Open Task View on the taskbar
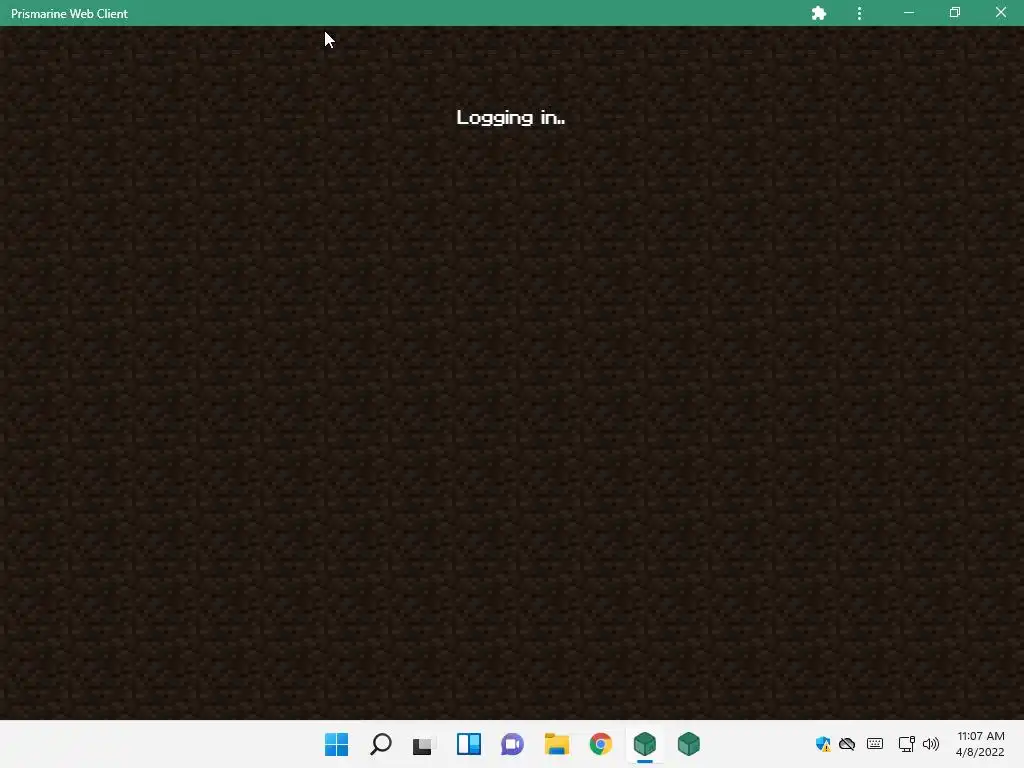 click(x=424, y=744)
